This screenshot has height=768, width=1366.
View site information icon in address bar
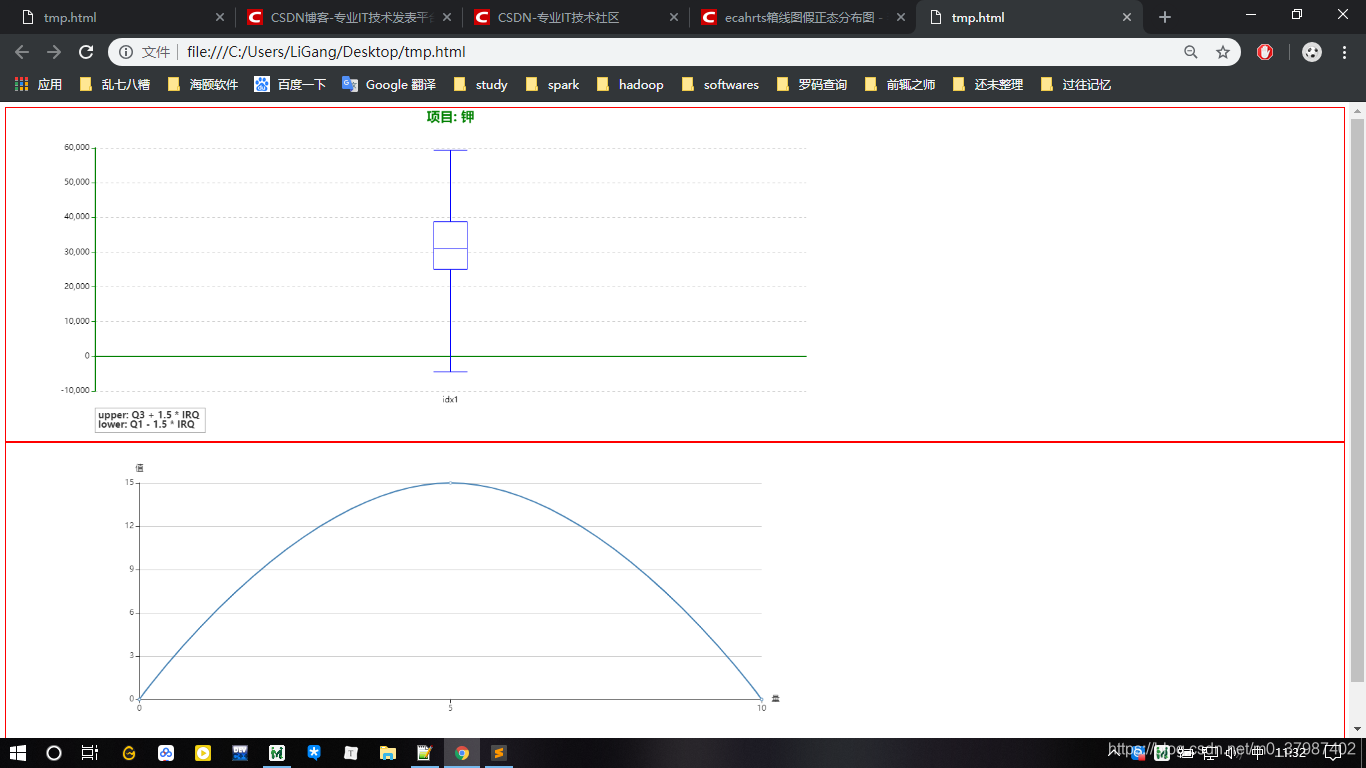tap(126, 52)
